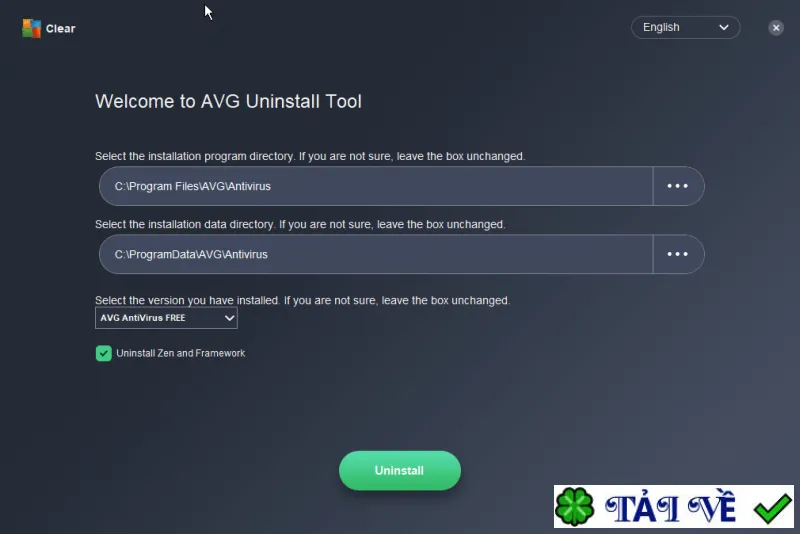Browse for program directory with three-dot button
Image resolution: width=800 pixels, height=534 pixels.
point(678,186)
